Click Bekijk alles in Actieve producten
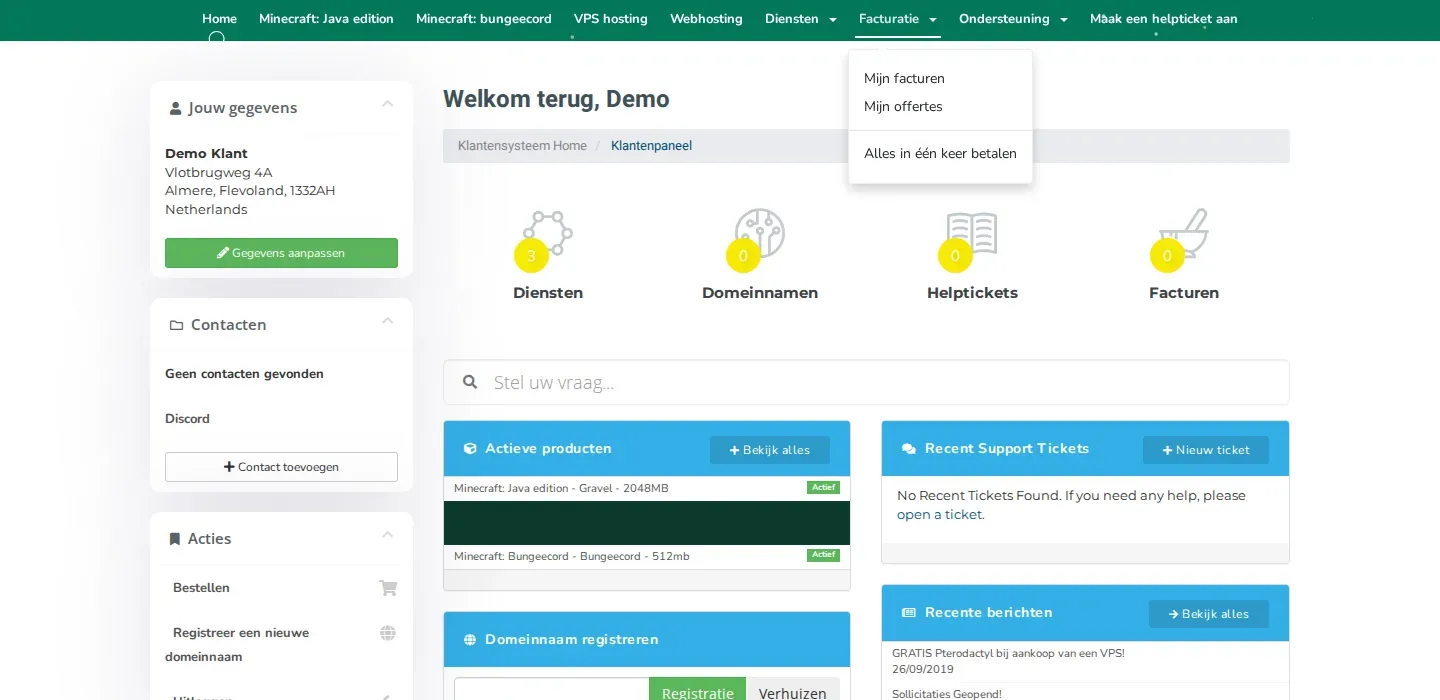This screenshot has width=1440, height=700. click(770, 450)
